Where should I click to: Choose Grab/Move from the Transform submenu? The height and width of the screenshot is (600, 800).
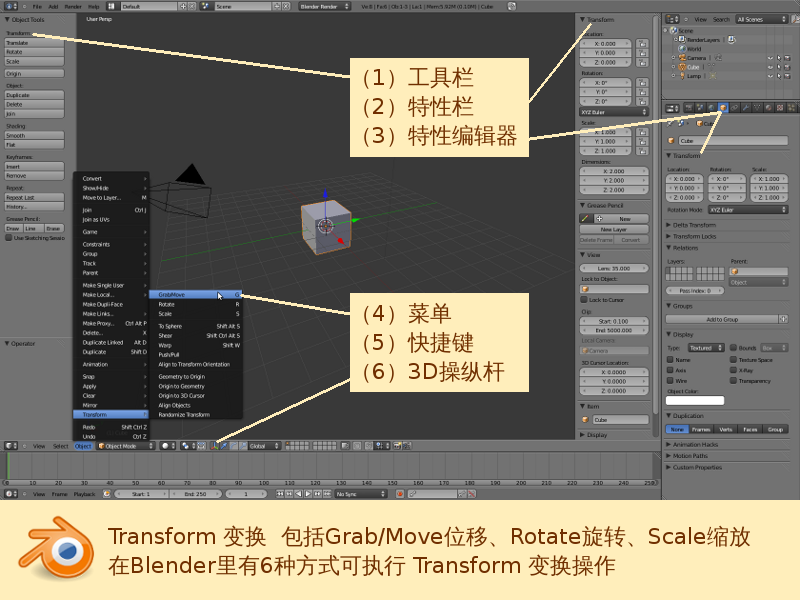195,294
